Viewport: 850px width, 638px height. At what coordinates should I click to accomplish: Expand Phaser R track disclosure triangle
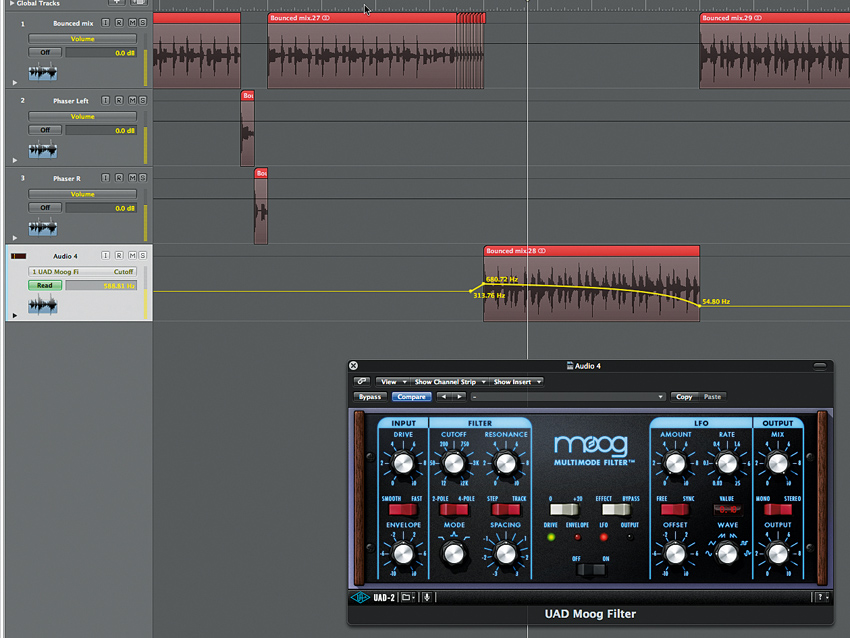click(x=15, y=237)
